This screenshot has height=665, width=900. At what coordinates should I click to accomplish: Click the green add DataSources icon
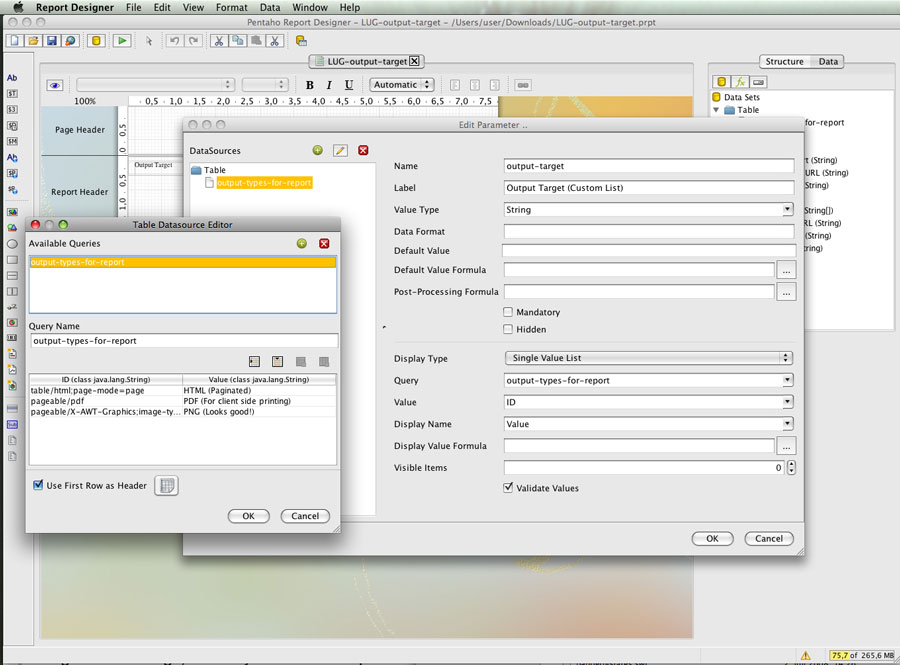coord(318,150)
